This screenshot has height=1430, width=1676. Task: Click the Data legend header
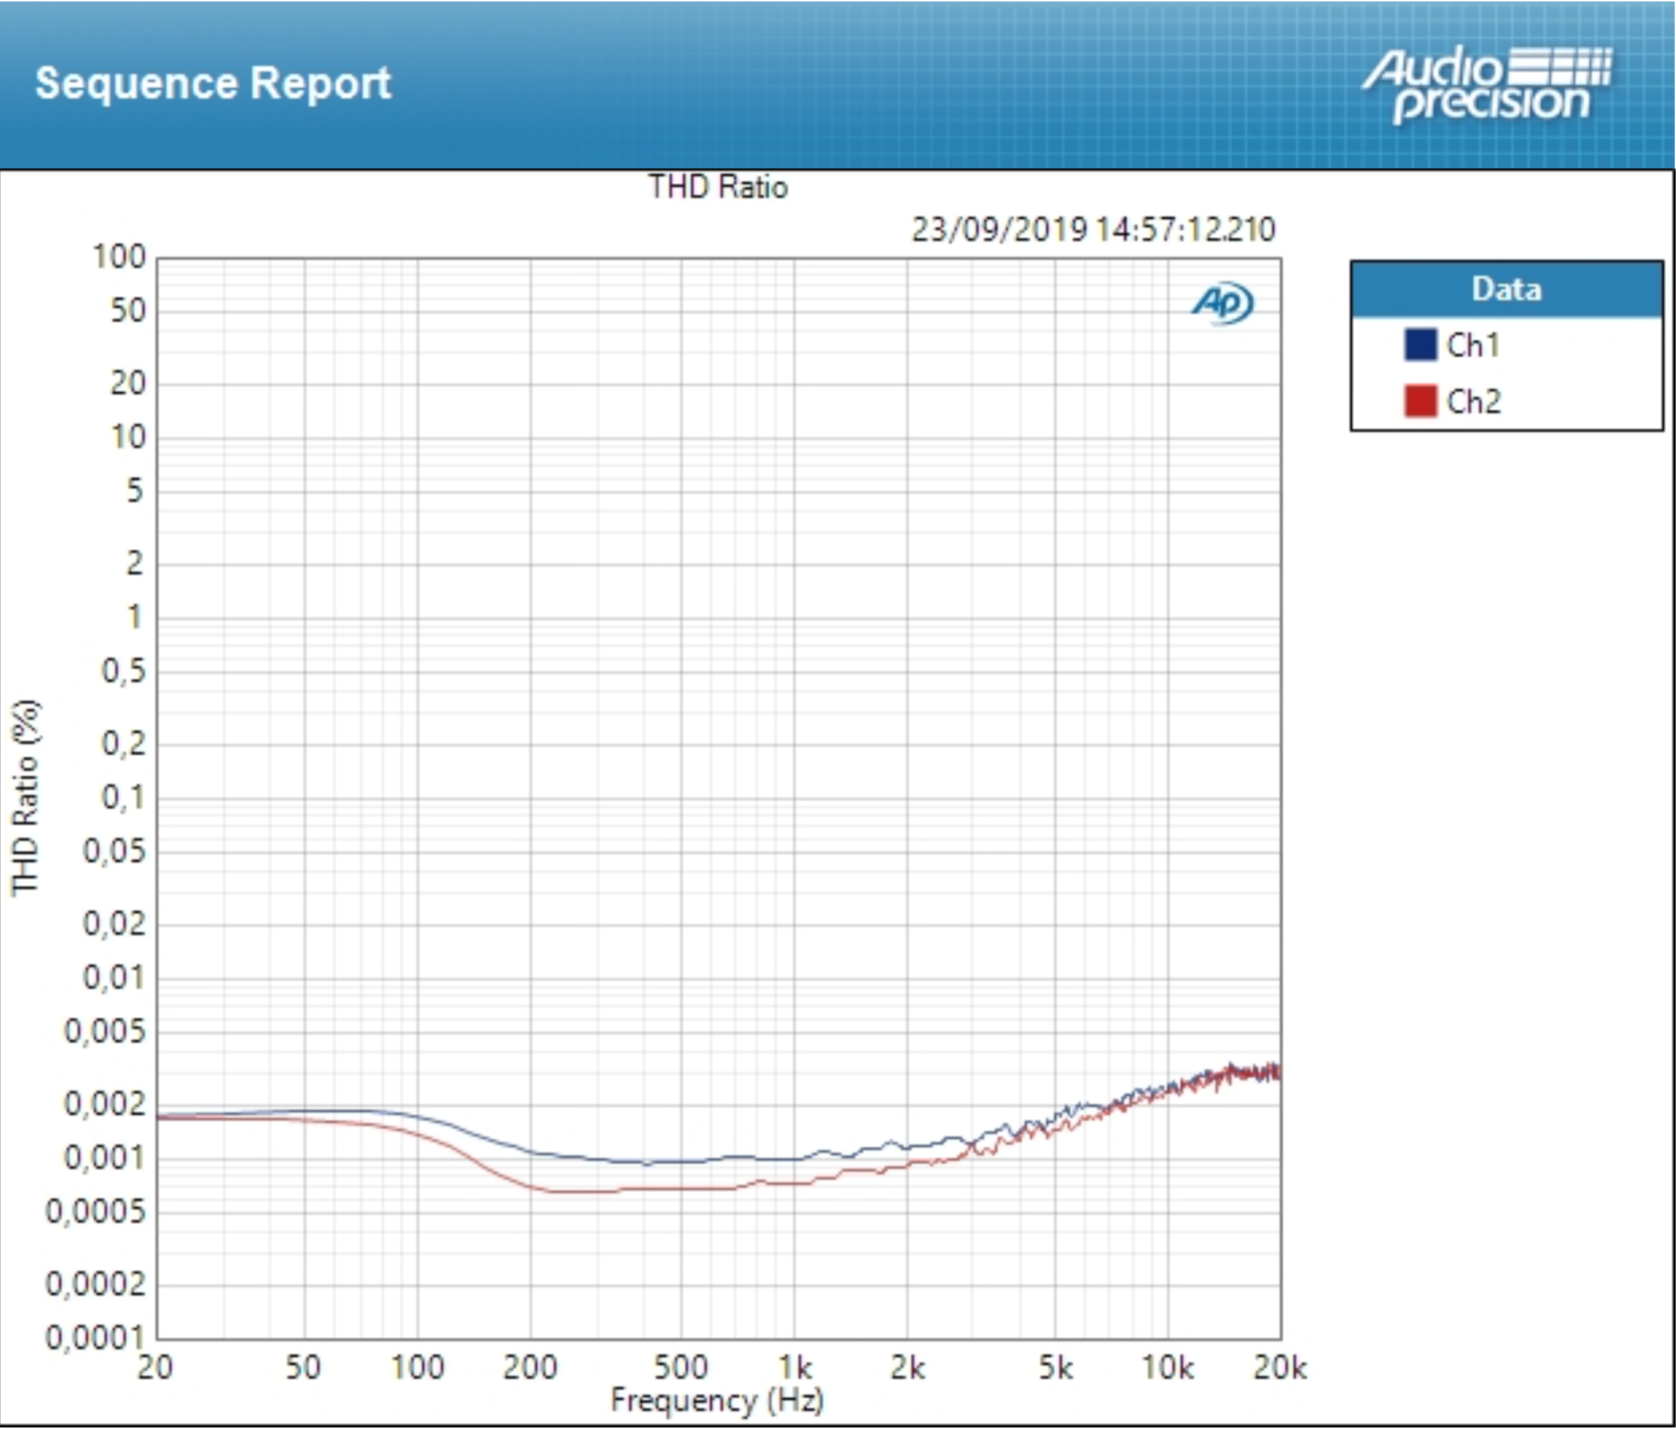click(1506, 289)
